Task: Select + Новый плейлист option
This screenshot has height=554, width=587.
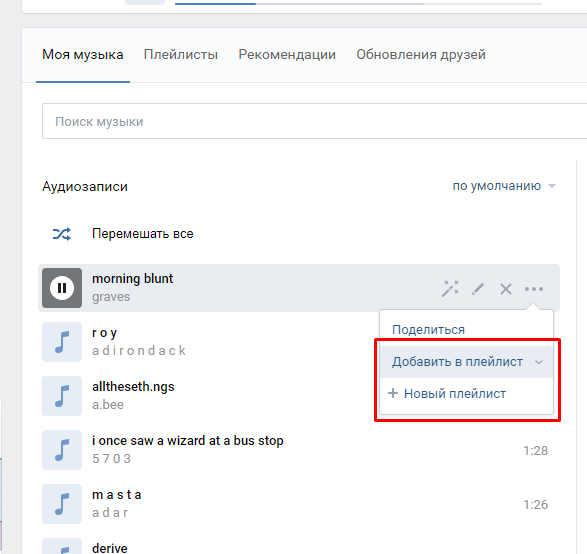Action: click(447, 394)
